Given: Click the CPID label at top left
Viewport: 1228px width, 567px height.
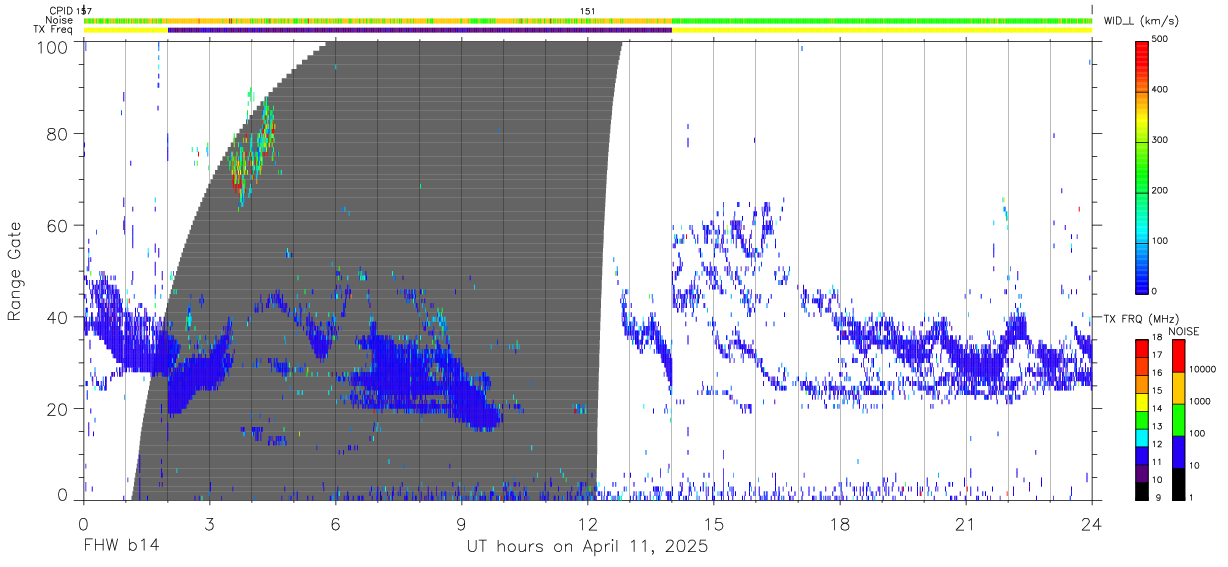Looking at the screenshot, I should tap(60, 10).
